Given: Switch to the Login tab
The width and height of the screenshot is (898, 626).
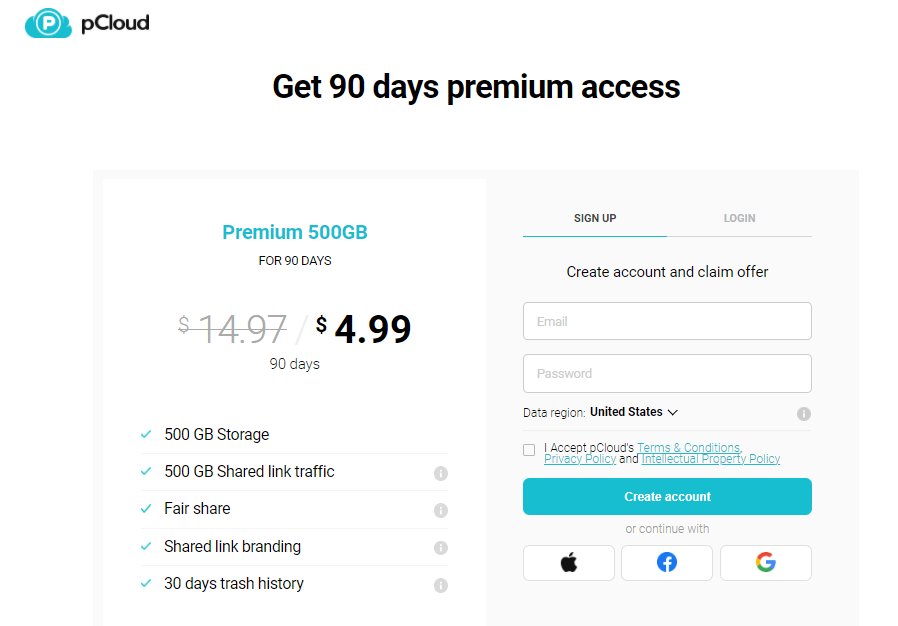Looking at the screenshot, I should 739,218.
